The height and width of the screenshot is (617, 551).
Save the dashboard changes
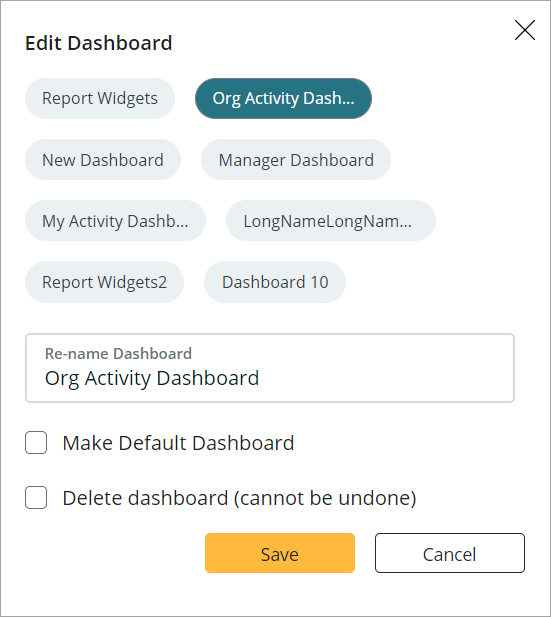tap(280, 553)
